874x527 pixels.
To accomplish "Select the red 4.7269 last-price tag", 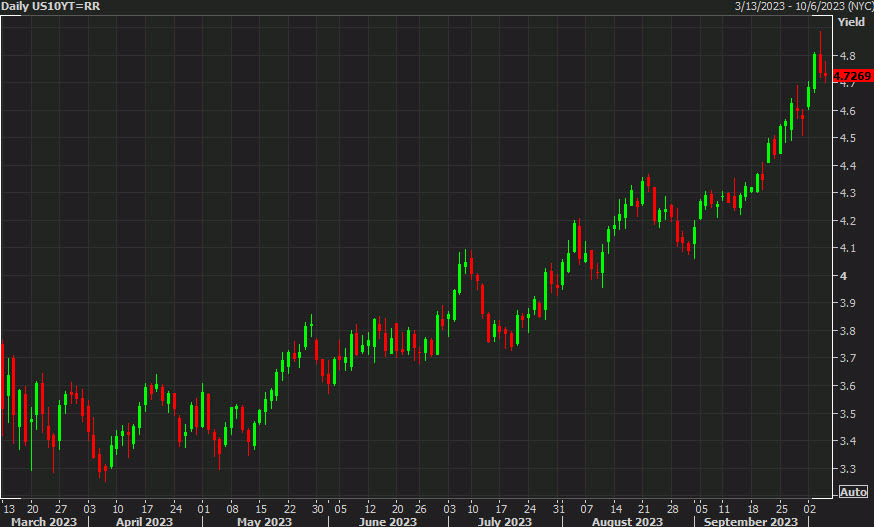I will pyautogui.click(x=852, y=76).
